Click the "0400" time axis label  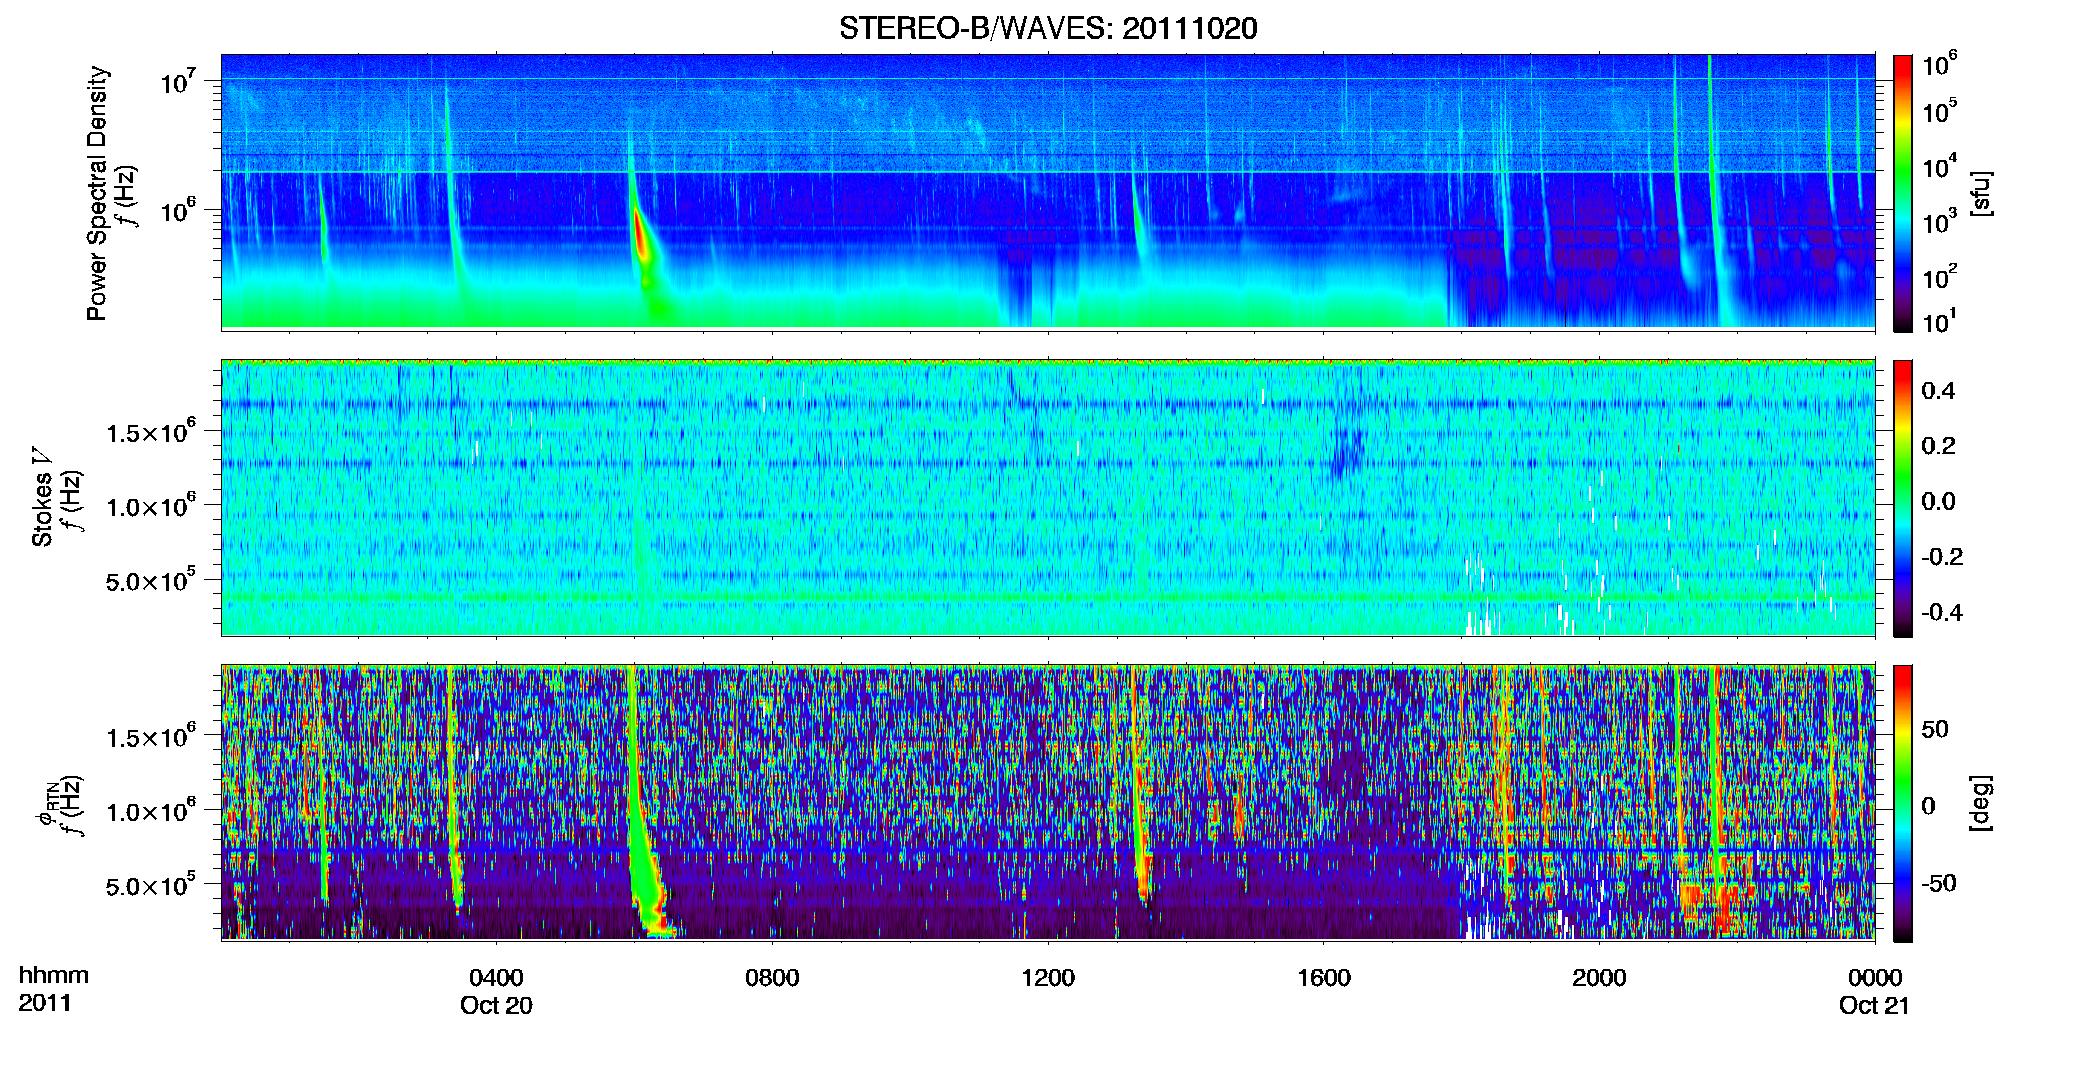pyautogui.click(x=496, y=977)
